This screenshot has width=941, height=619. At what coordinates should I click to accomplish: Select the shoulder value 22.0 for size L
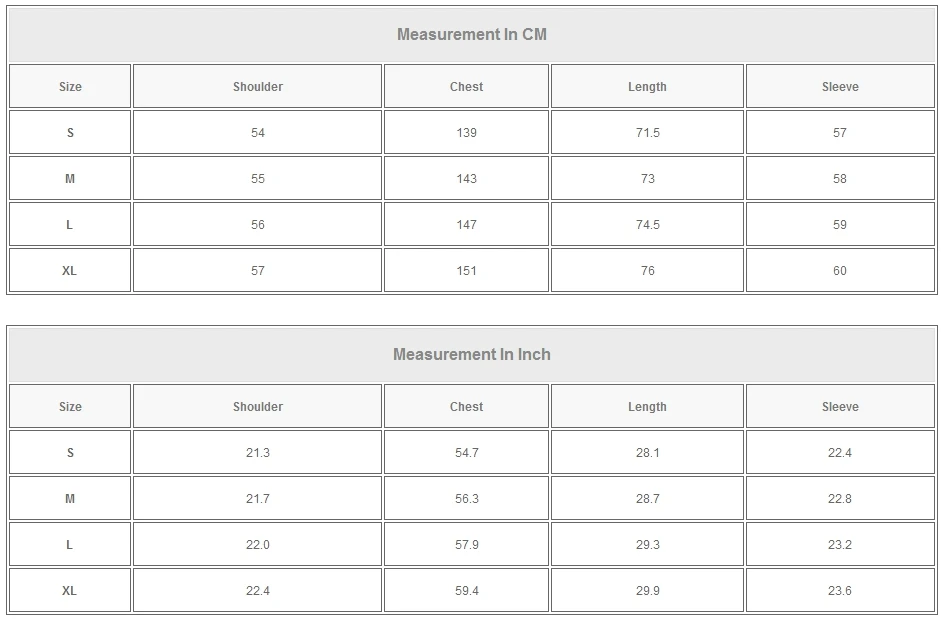[258, 545]
